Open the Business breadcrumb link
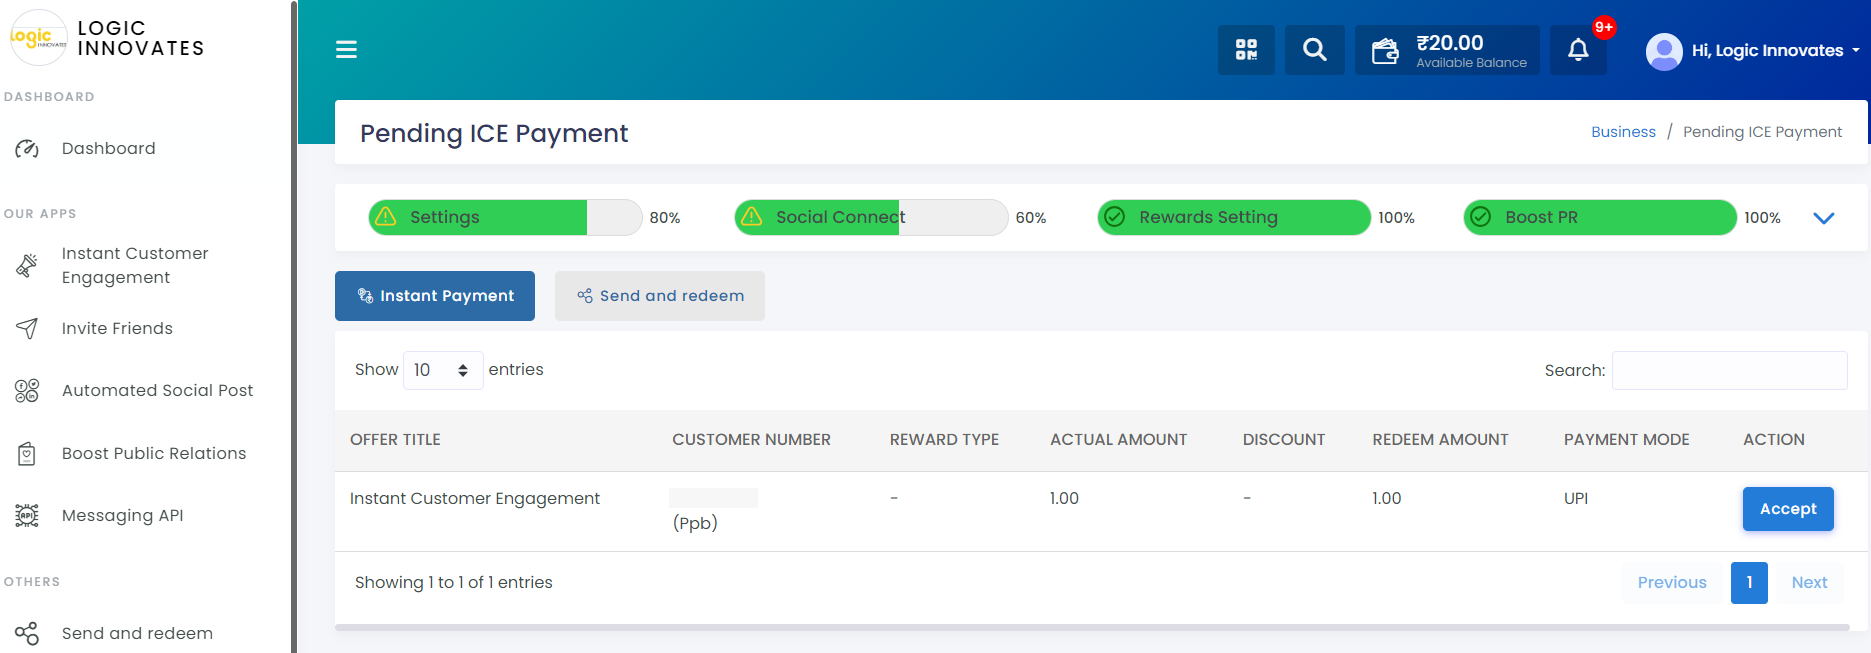Screen dimensions: 1871x653 [x=1623, y=132]
